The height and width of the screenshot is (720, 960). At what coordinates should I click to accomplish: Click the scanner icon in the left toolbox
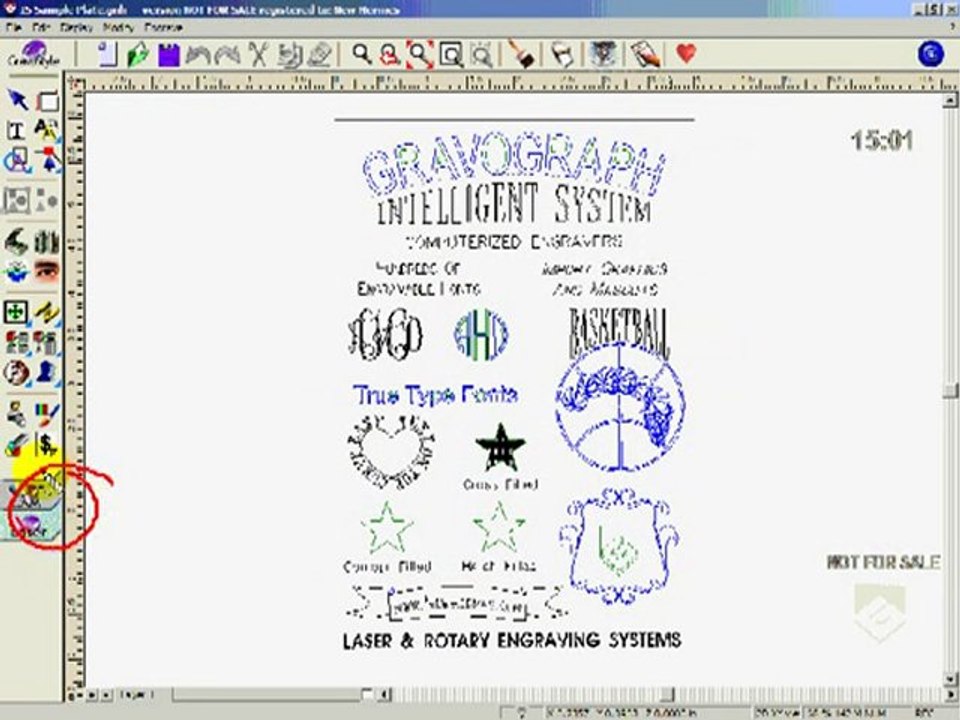(x=17, y=242)
